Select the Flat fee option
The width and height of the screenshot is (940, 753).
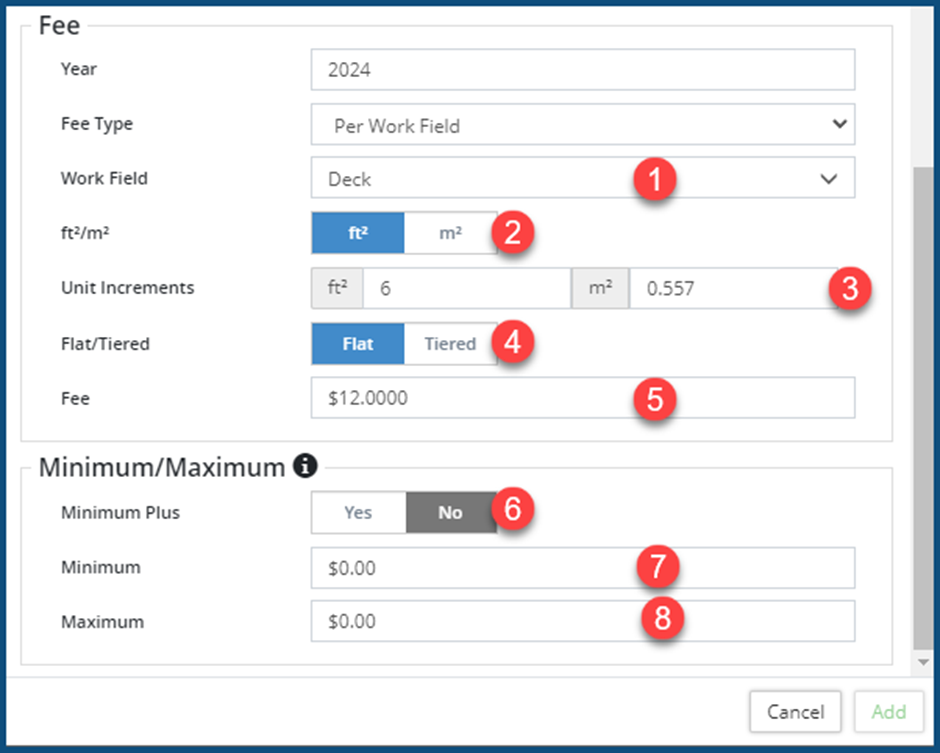point(358,344)
